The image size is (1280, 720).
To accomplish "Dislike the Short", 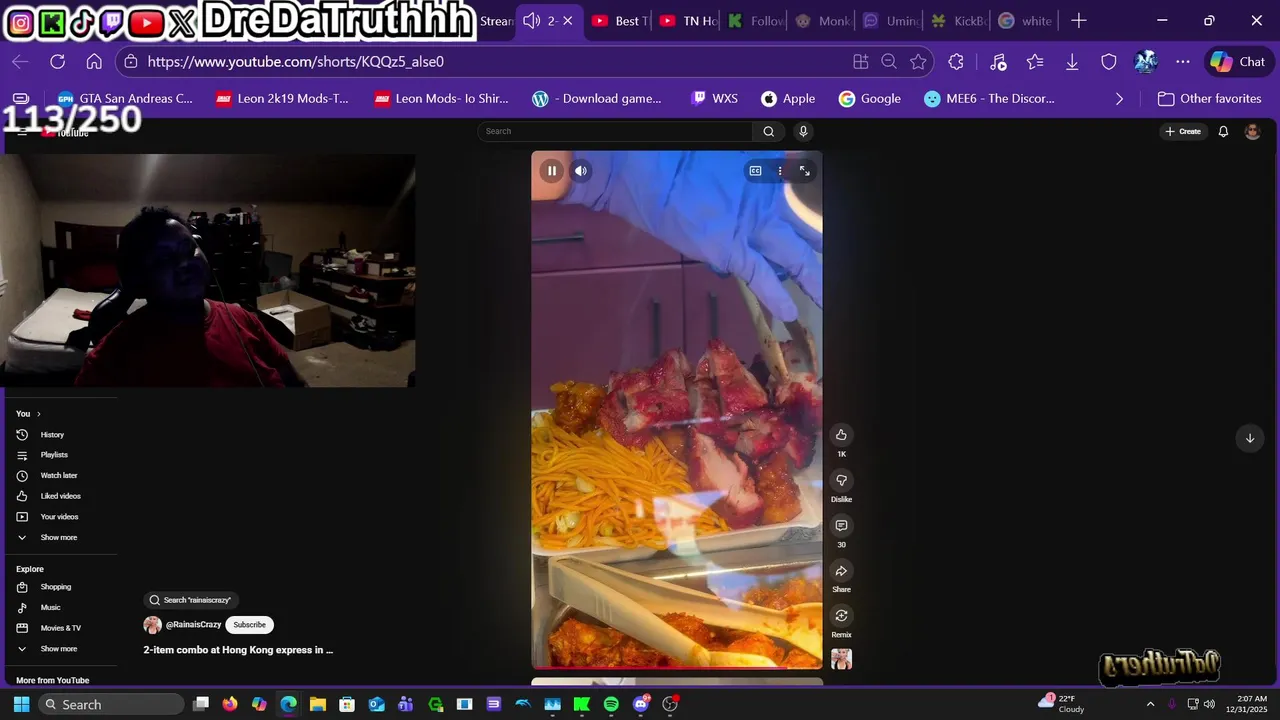I will pos(841,480).
